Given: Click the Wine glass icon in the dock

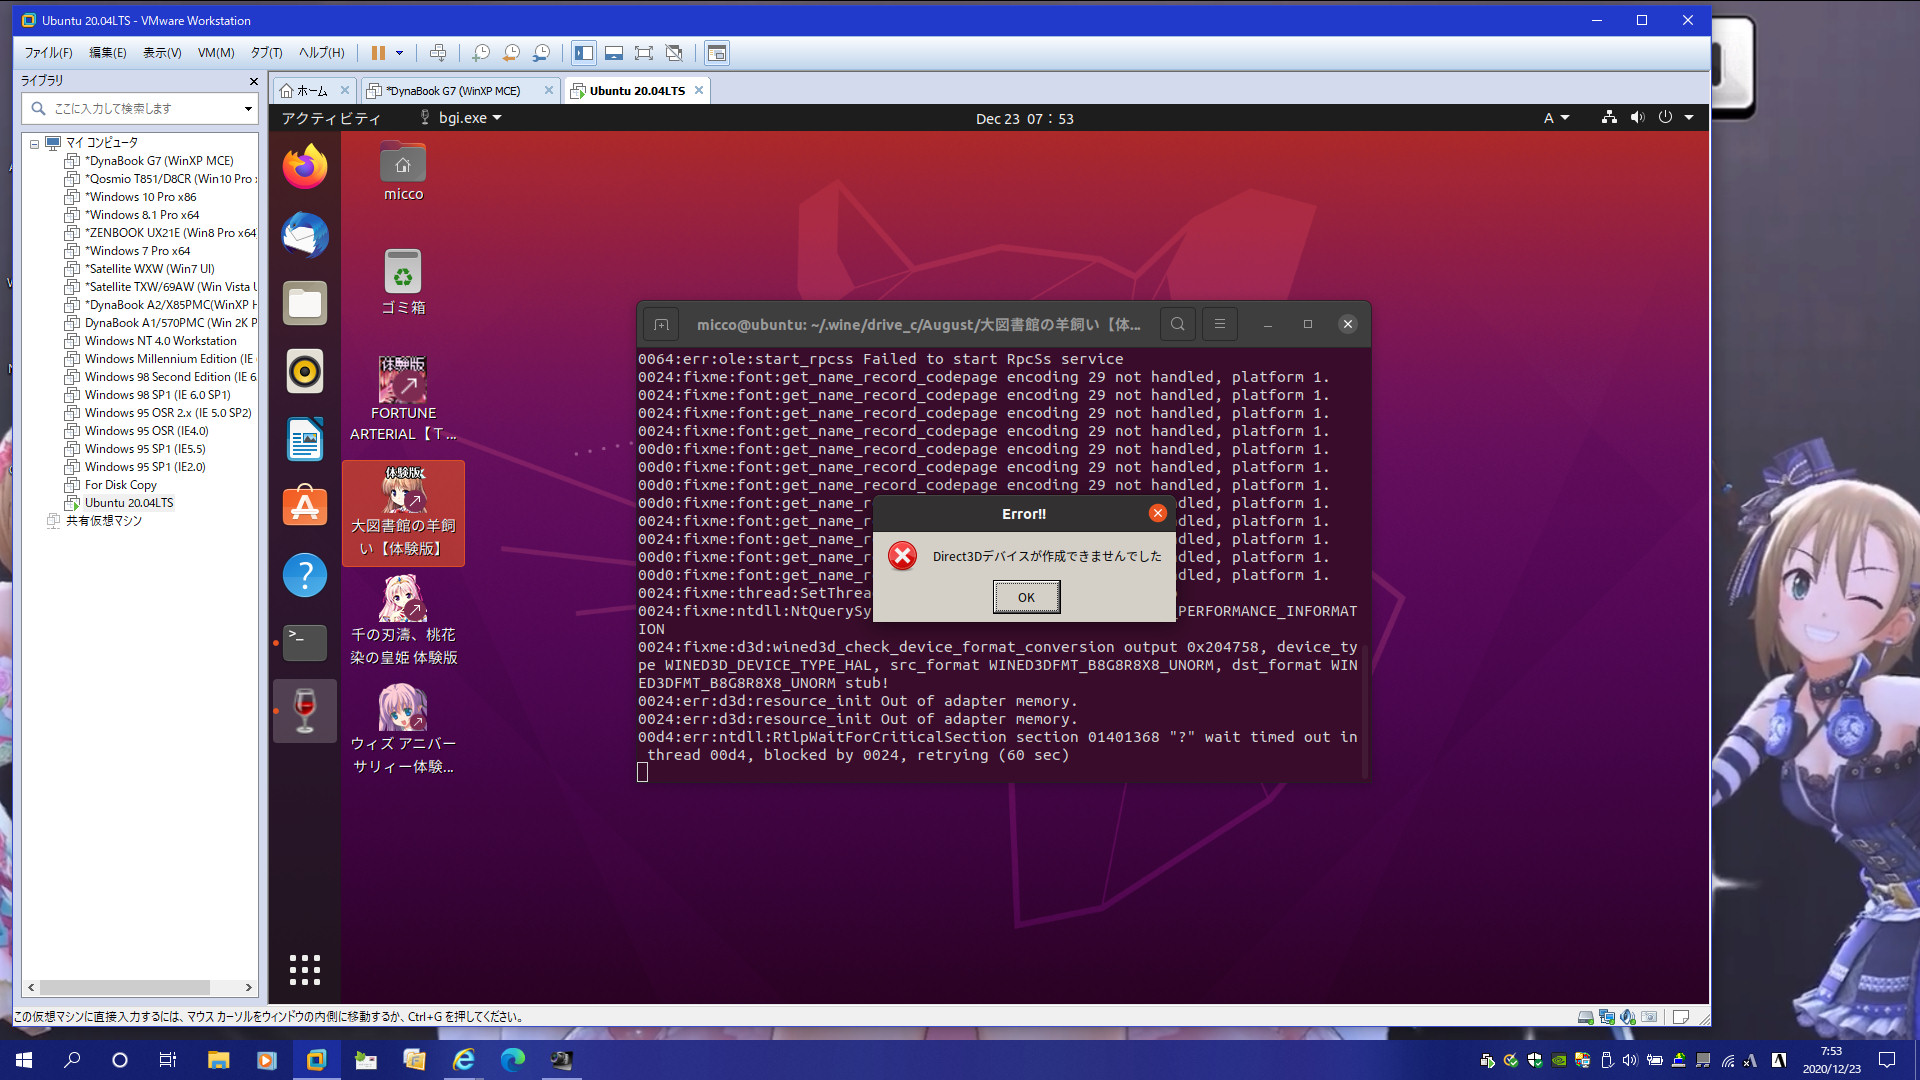Looking at the screenshot, I should click(x=305, y=711).
